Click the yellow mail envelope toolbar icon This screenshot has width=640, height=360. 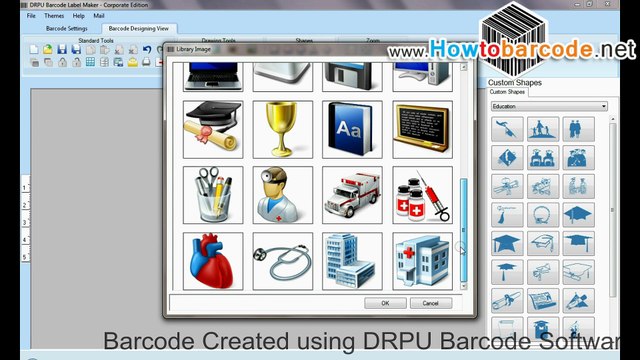pos(133,62)
